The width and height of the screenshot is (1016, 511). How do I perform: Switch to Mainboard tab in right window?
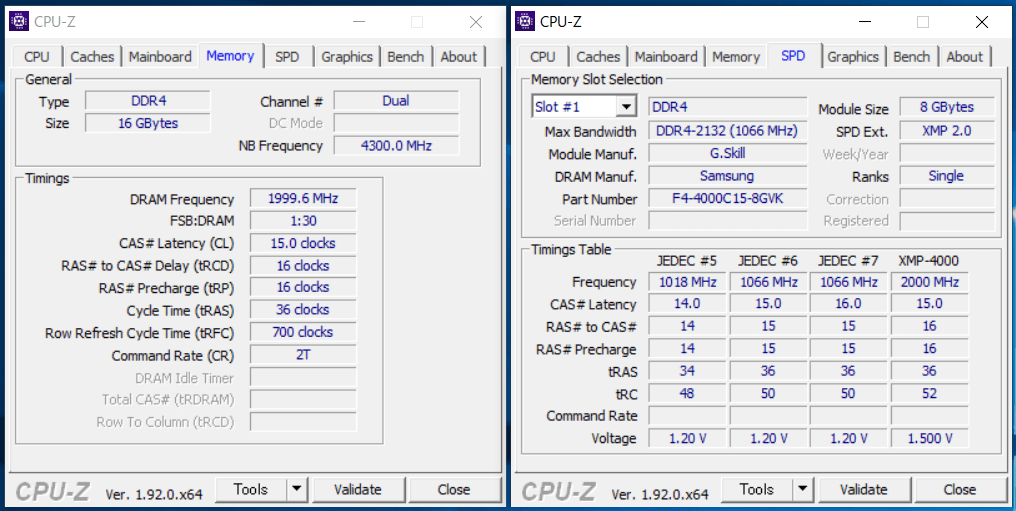tap(666, 57)
